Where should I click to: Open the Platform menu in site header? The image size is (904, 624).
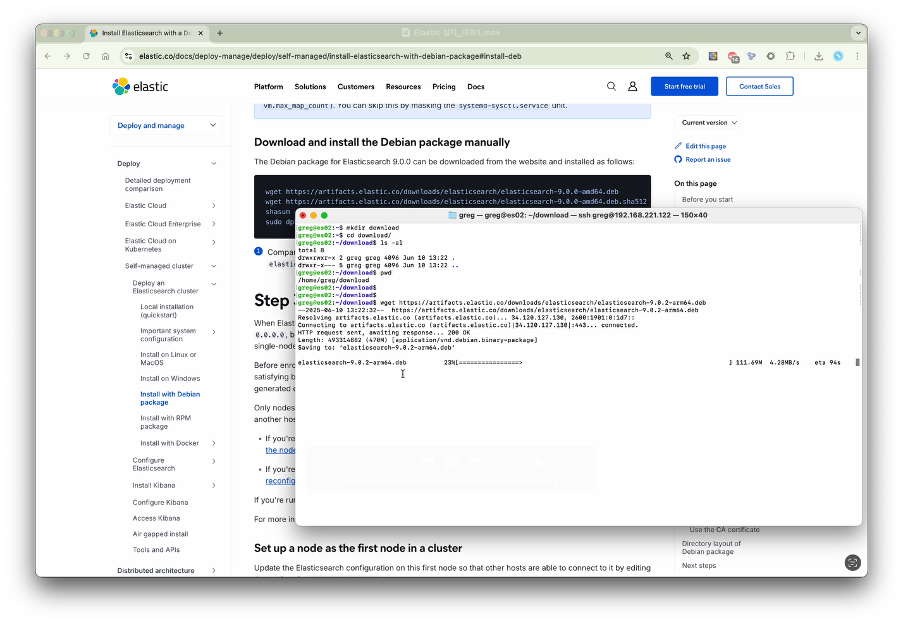[269, 87]
